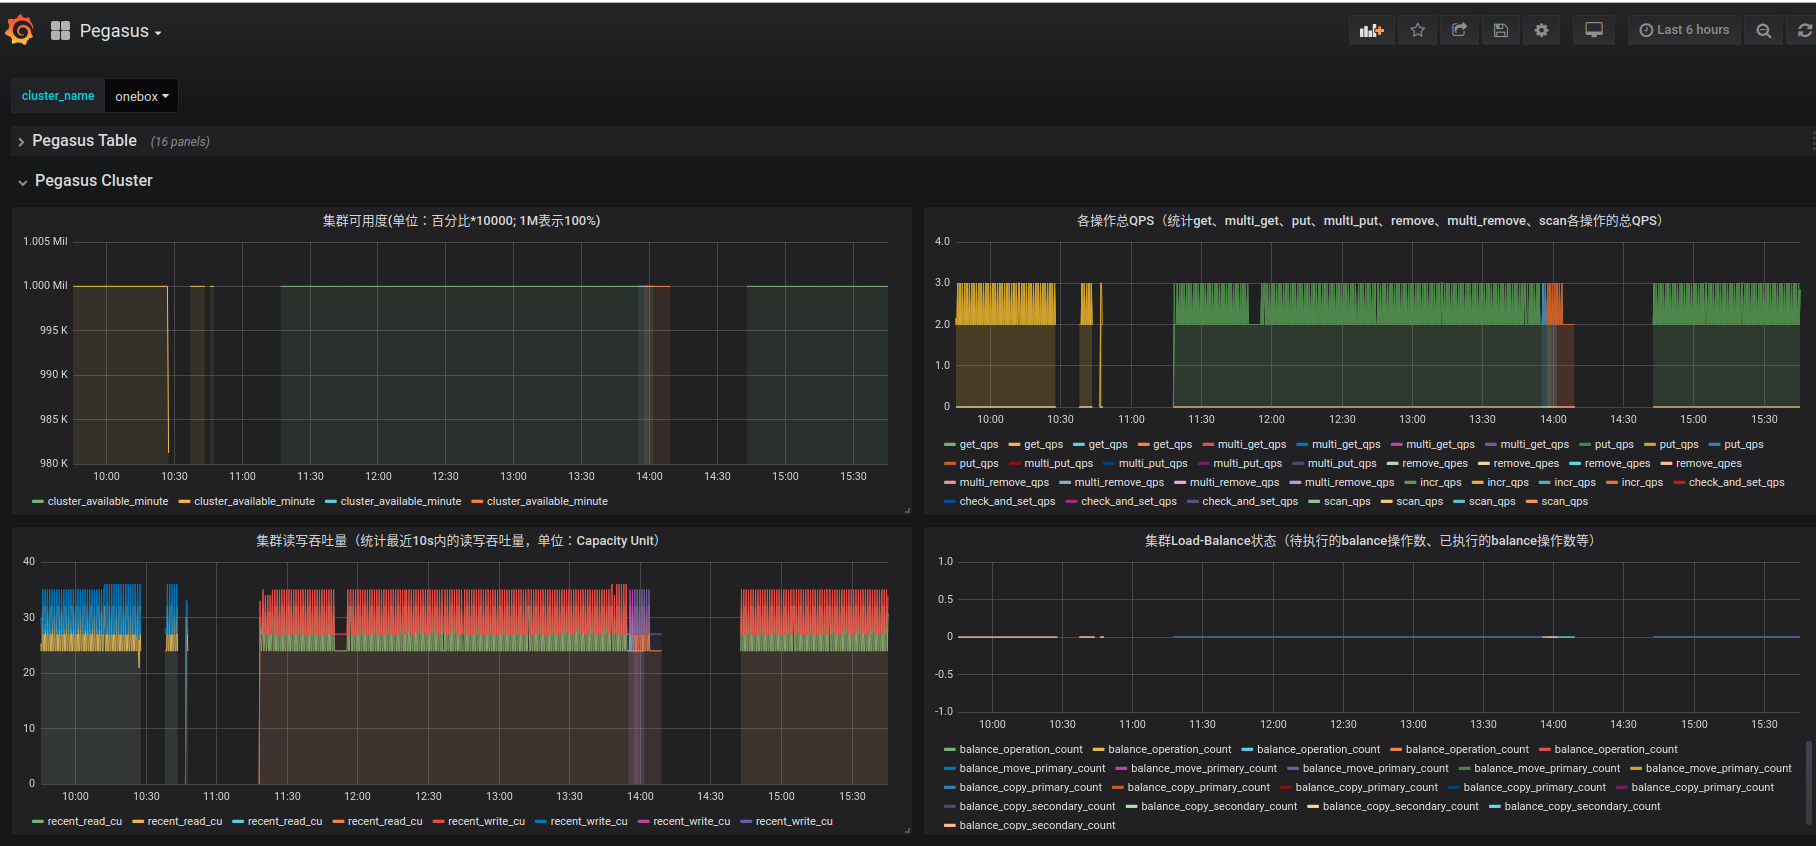Toggle the red check_and_set_qps legend series
1816x846 pixels.
pyautogui.click(x=1736, y=483)
